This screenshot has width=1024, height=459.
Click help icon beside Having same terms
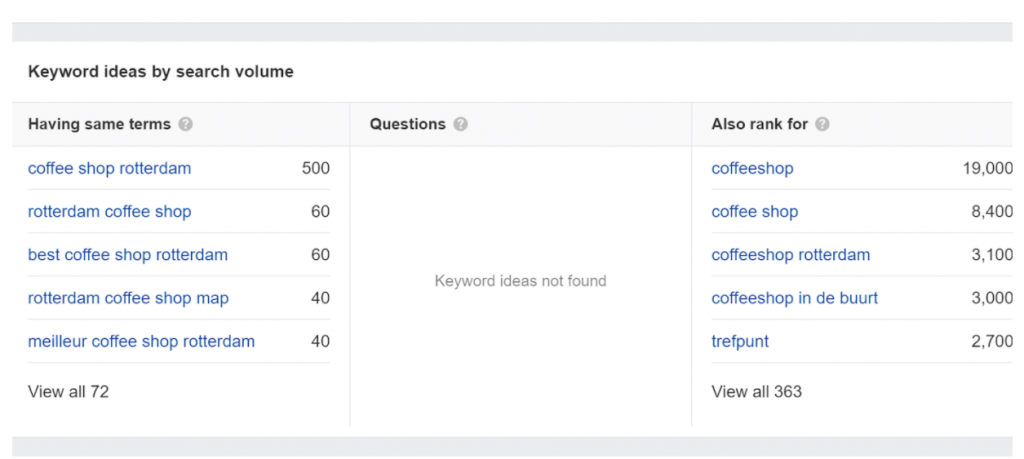[x=185, y=124]
